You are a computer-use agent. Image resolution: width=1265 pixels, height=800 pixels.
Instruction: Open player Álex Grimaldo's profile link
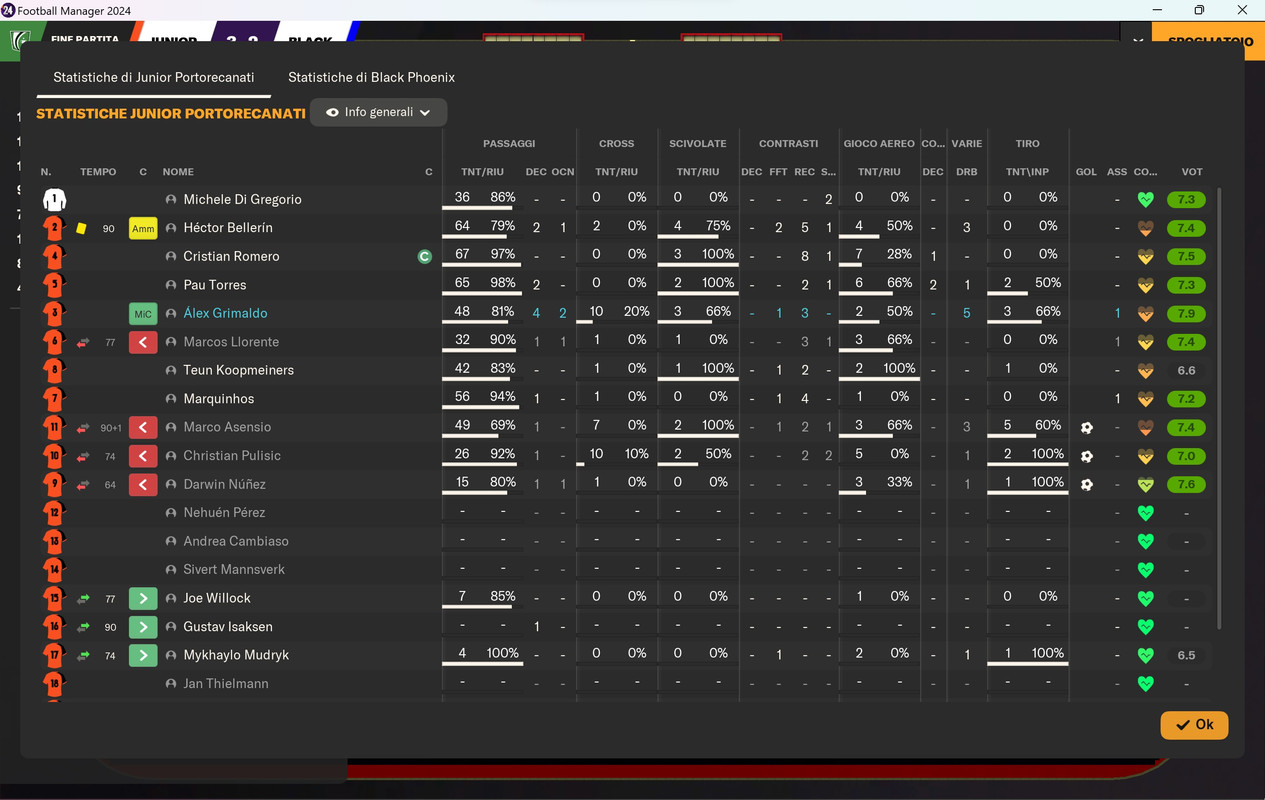tap(225, 313)
